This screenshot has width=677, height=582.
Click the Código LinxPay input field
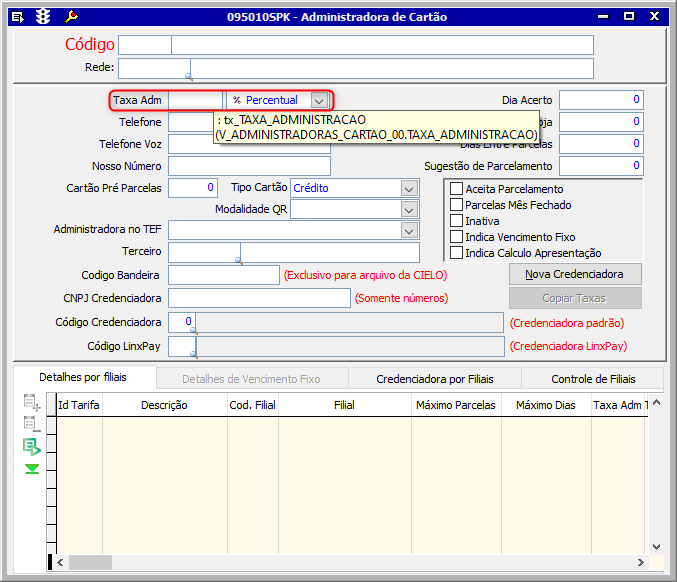coord(181,346)
